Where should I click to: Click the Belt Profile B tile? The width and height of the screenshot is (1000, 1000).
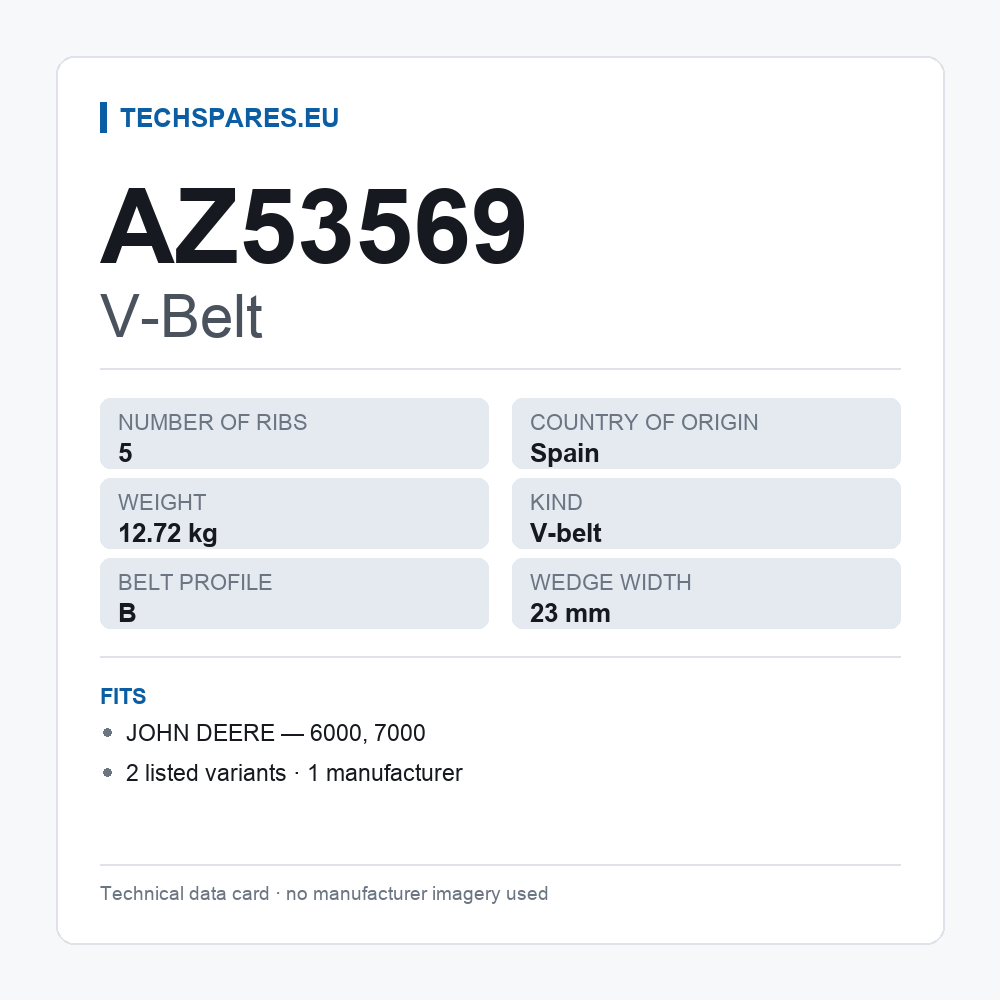coord(294,594)
